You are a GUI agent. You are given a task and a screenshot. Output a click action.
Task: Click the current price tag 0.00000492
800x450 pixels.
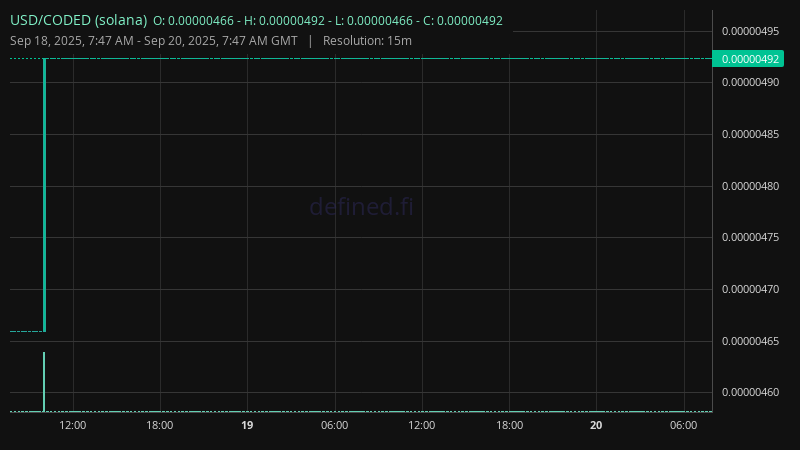click(x=748, y=59)
